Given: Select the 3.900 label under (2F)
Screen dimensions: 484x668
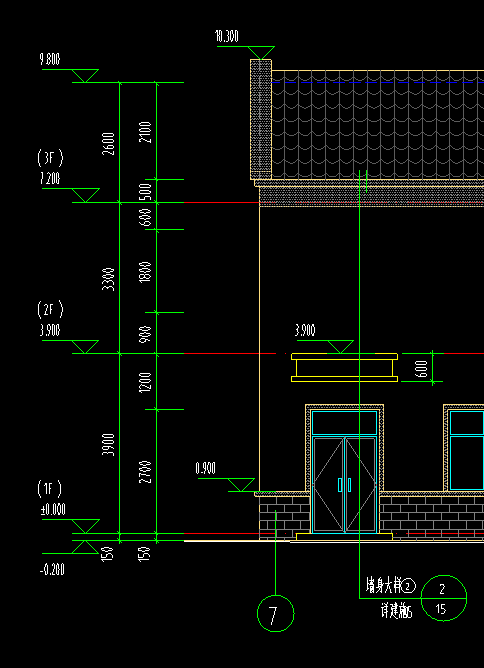Looking at the screenshot, I should pyautogui.click(x=50, y=330).
